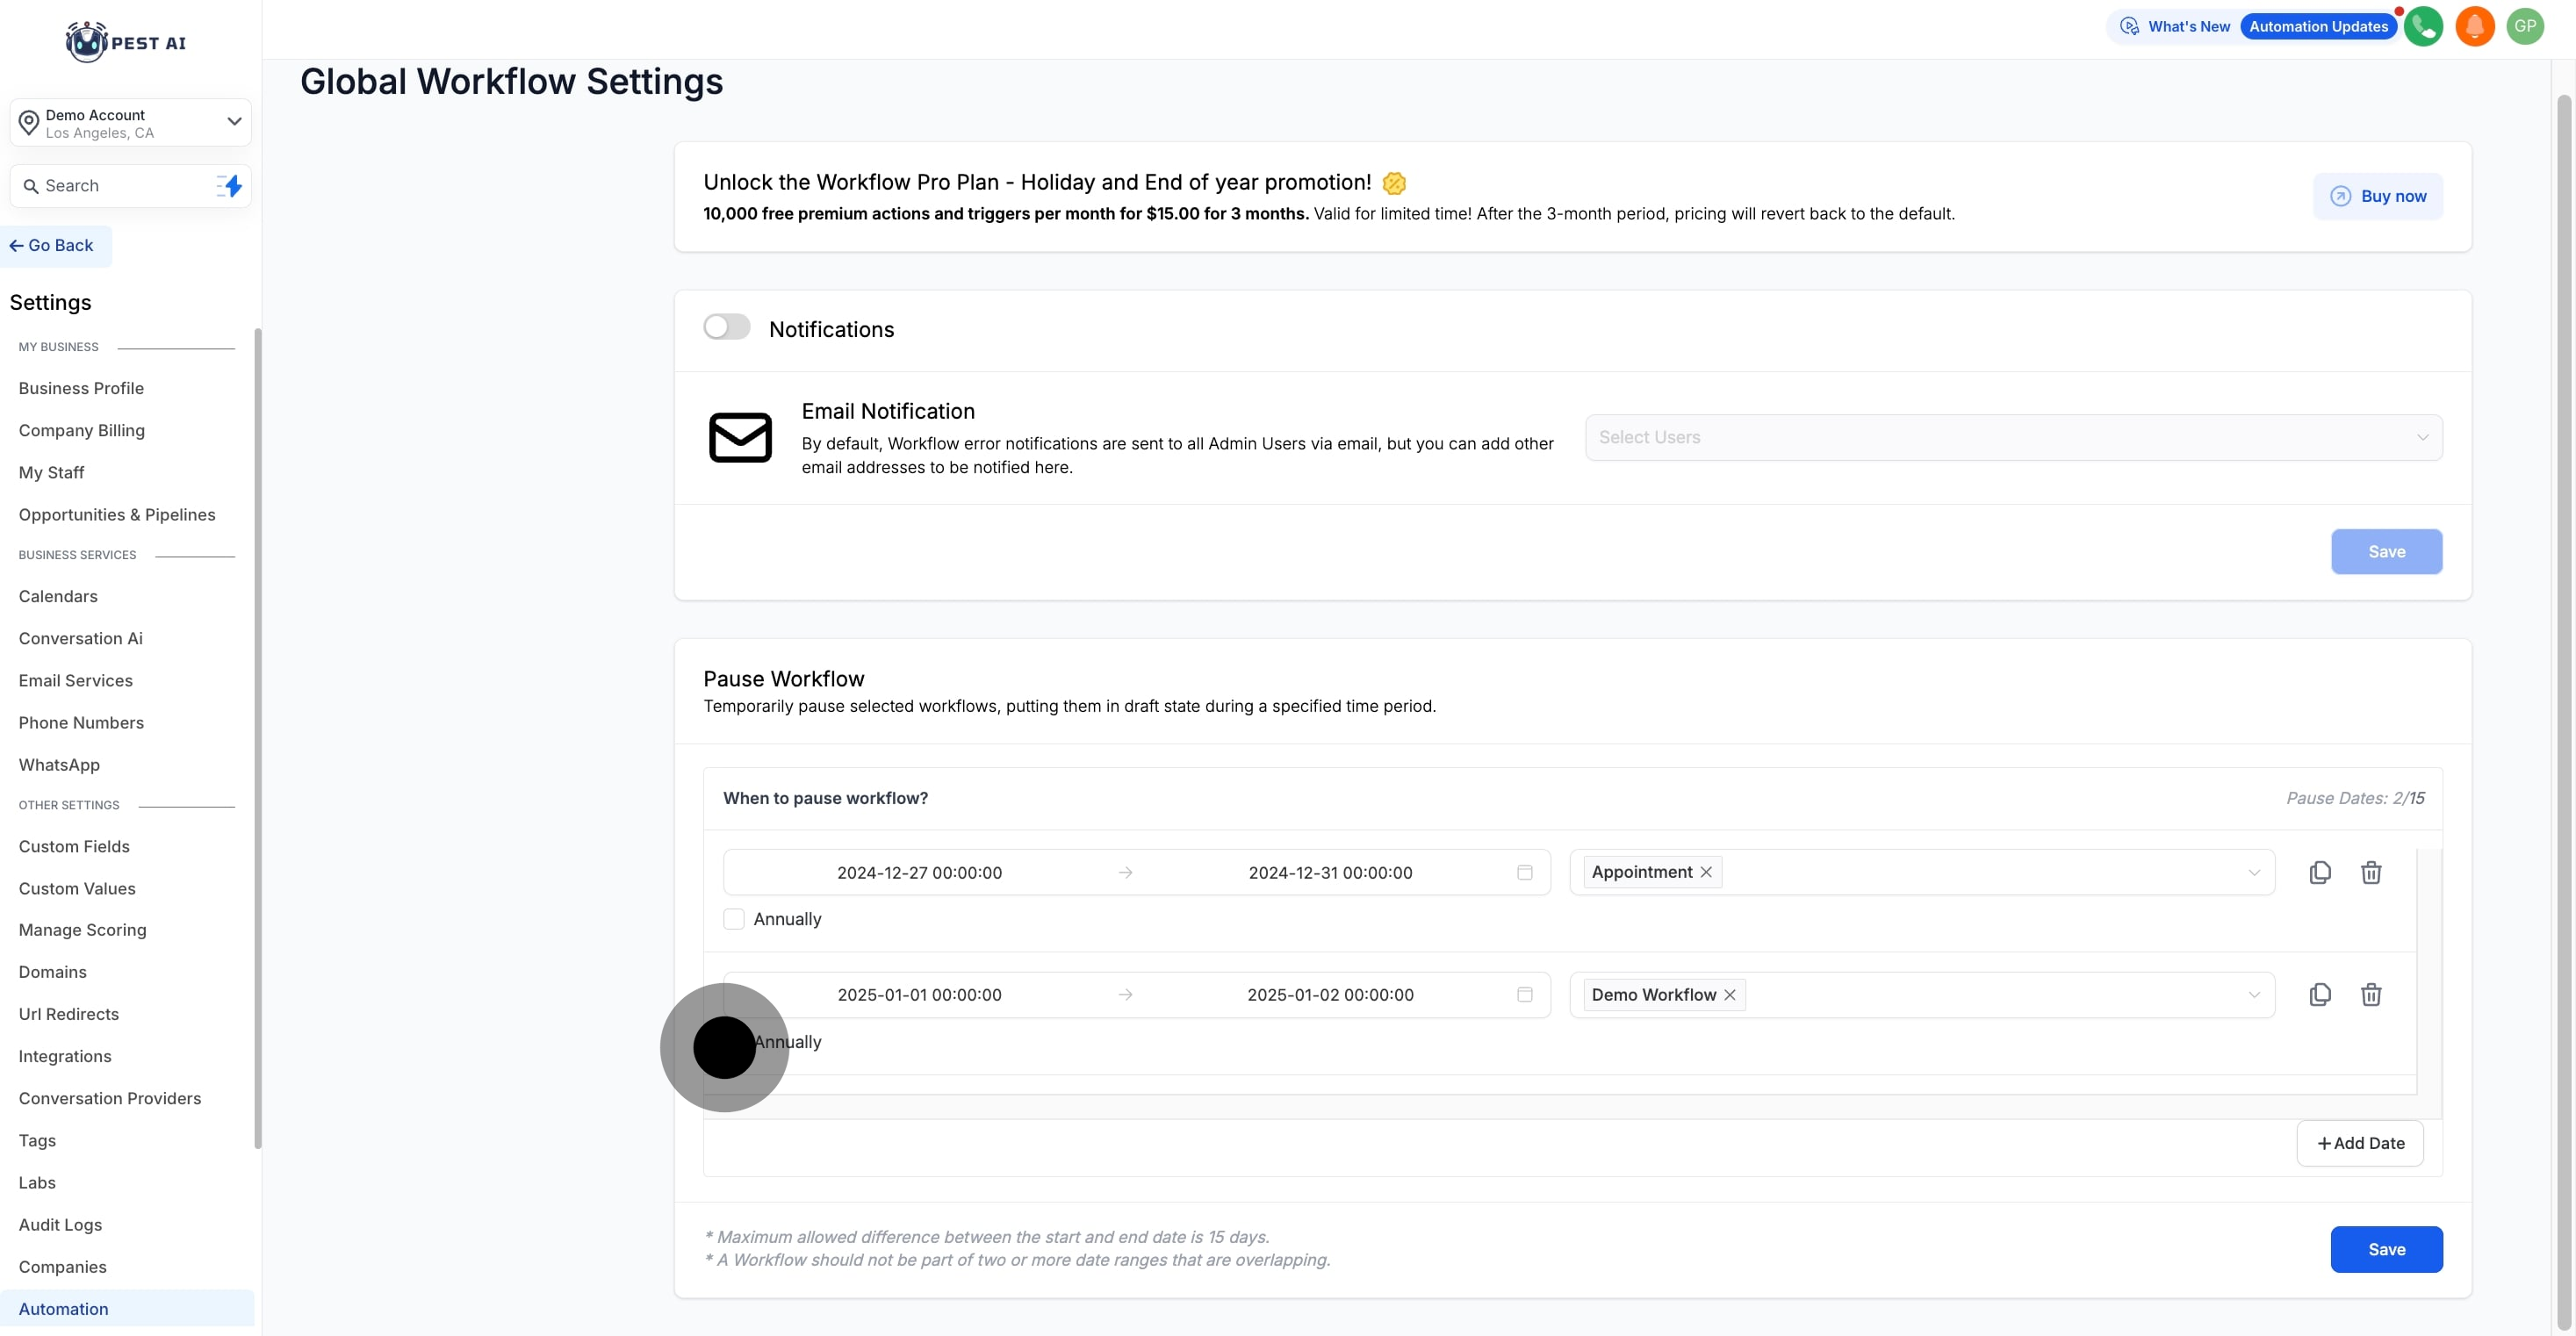Check Annually under the 2024-12-27 range
Image resolution: width=2576 pixels, height=1336 pixels.
(734, 919)
